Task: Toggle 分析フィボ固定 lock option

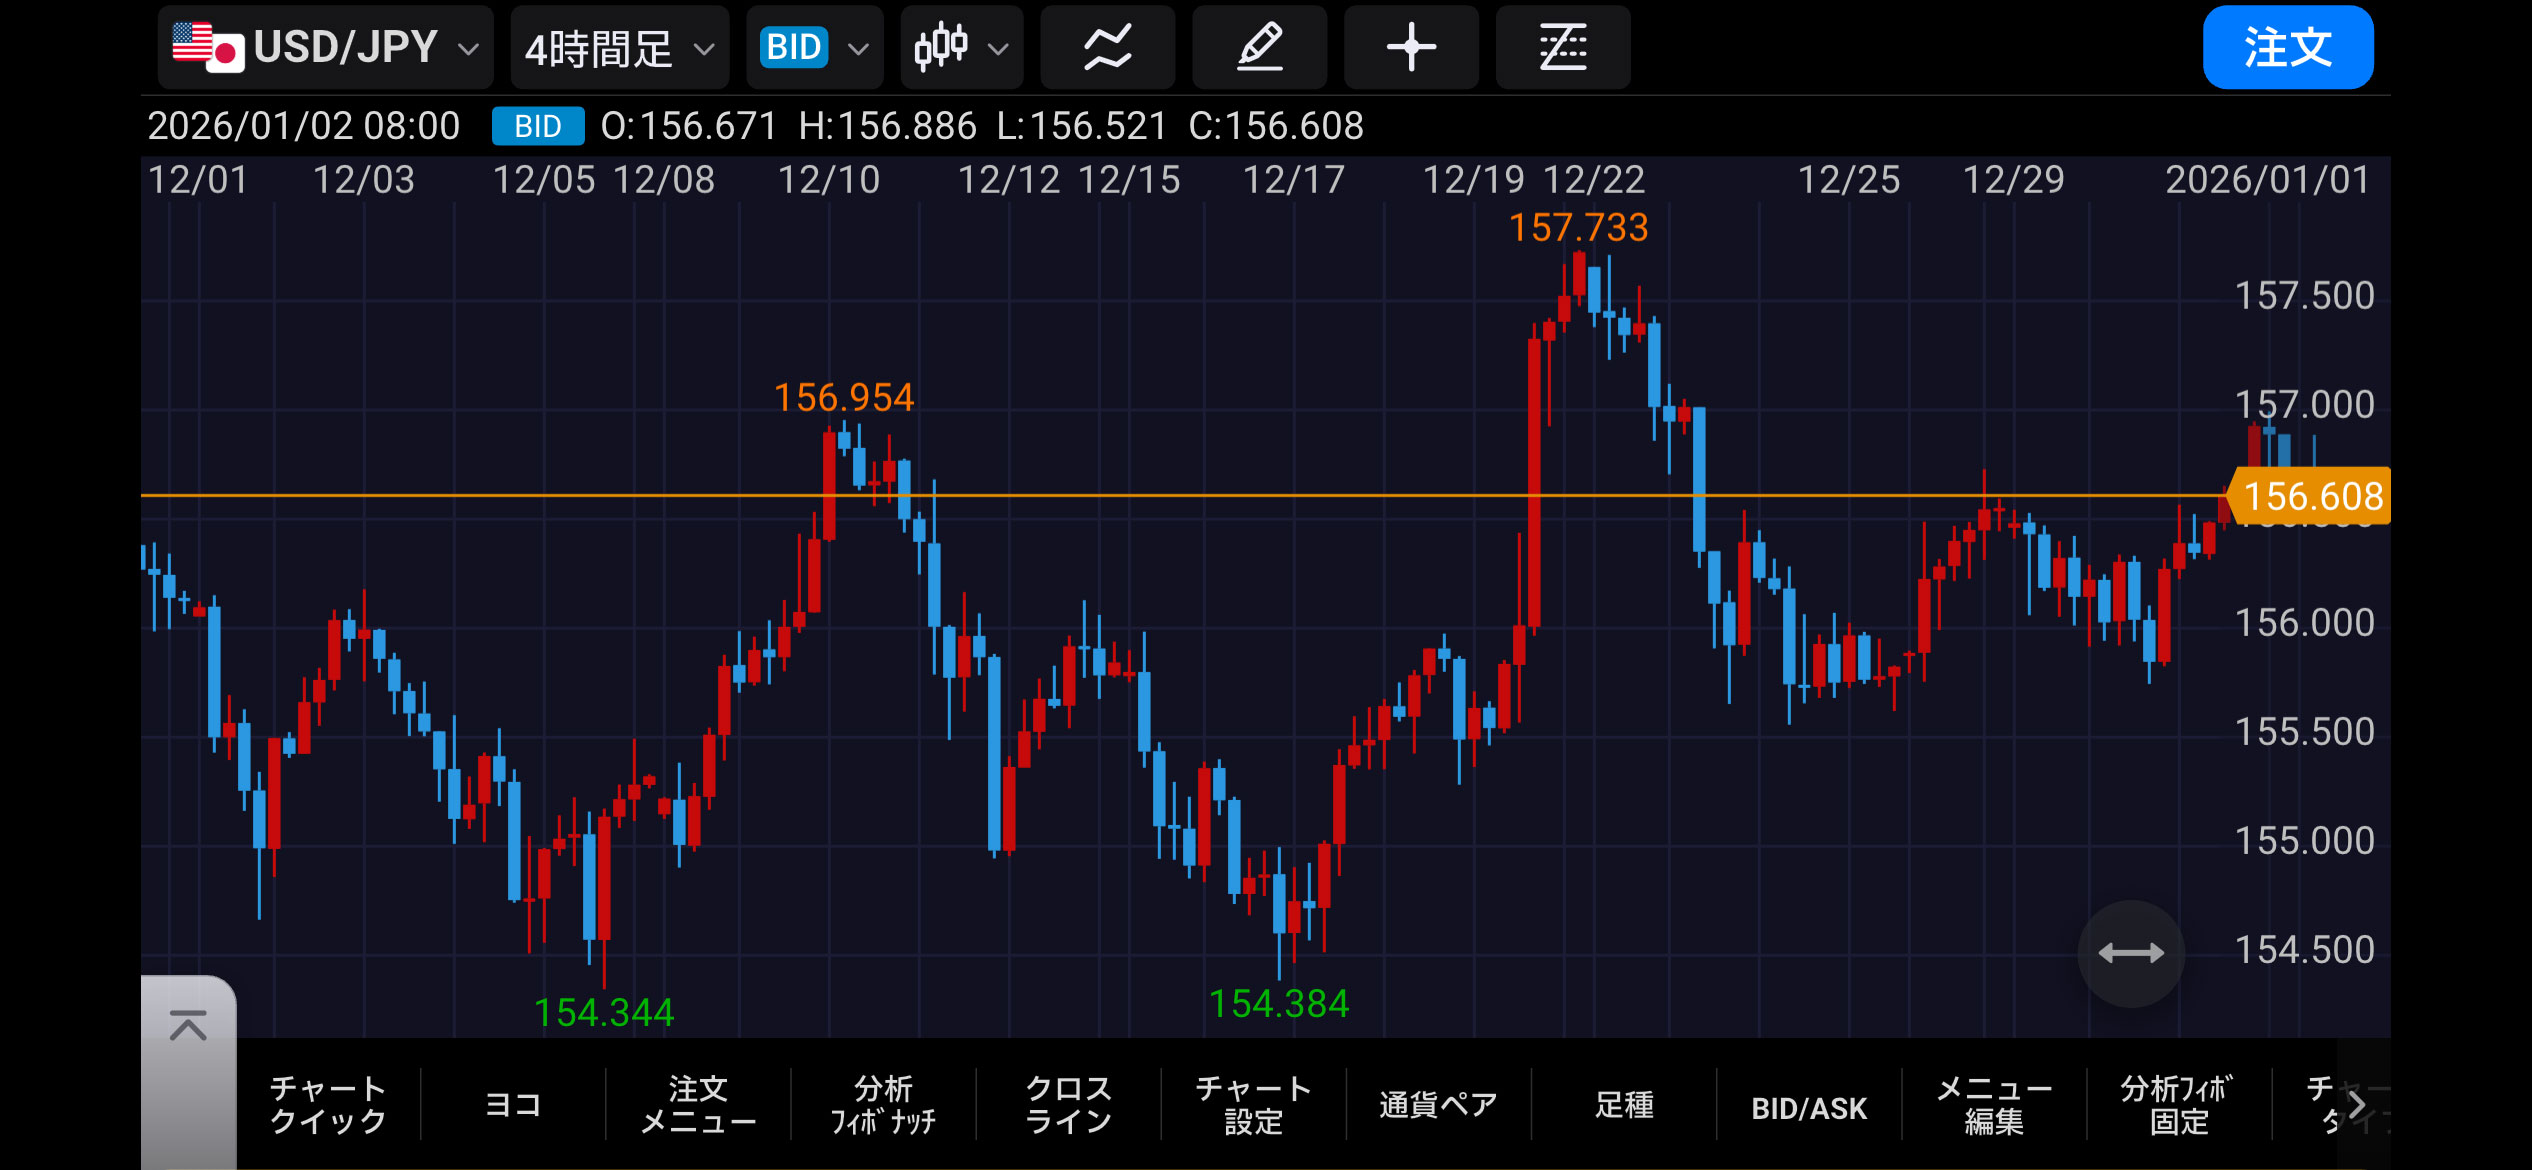Action: tap(2178, 1105)
